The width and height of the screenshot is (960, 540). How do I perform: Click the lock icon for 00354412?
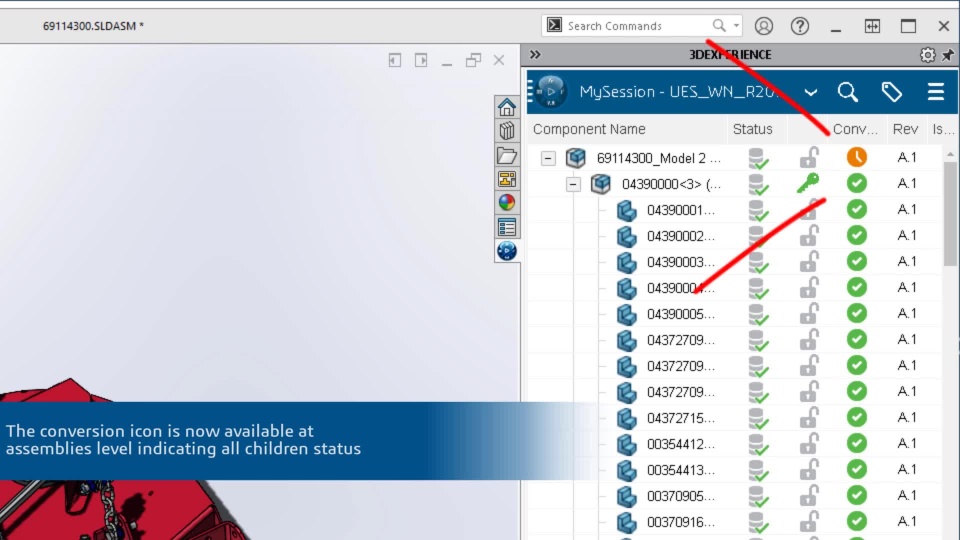[x=809, y=443]
